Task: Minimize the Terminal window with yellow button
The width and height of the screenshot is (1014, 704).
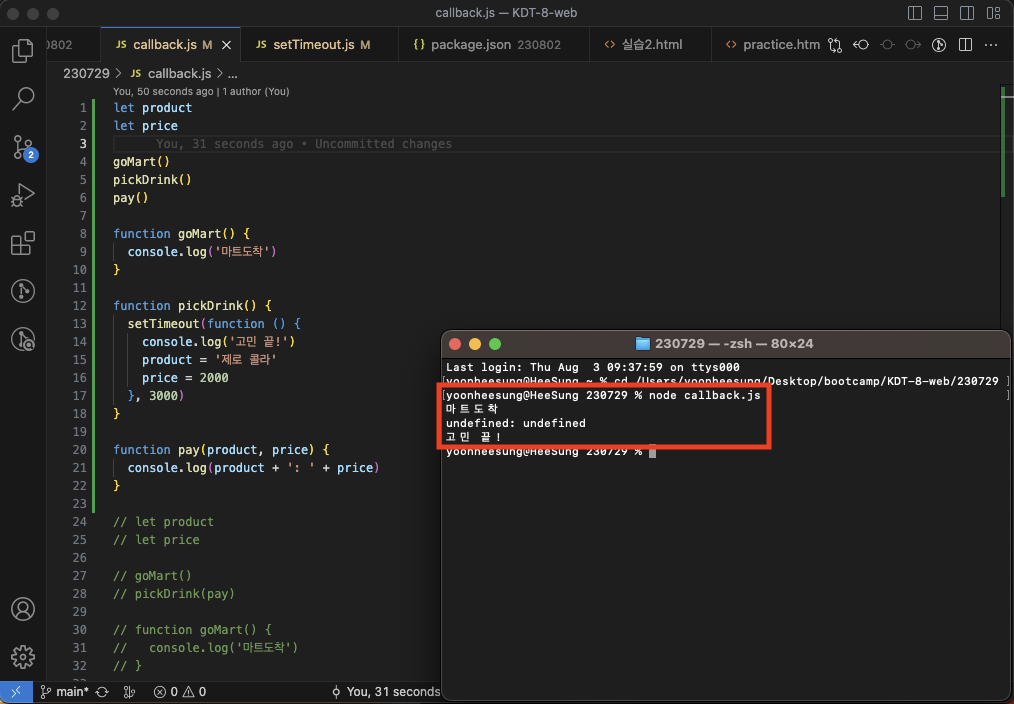Action: (x=475, y=344)
